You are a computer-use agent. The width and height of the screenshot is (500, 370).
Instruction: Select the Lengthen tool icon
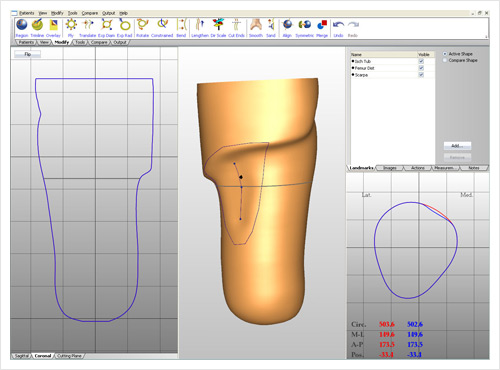(x=200, y=25)
